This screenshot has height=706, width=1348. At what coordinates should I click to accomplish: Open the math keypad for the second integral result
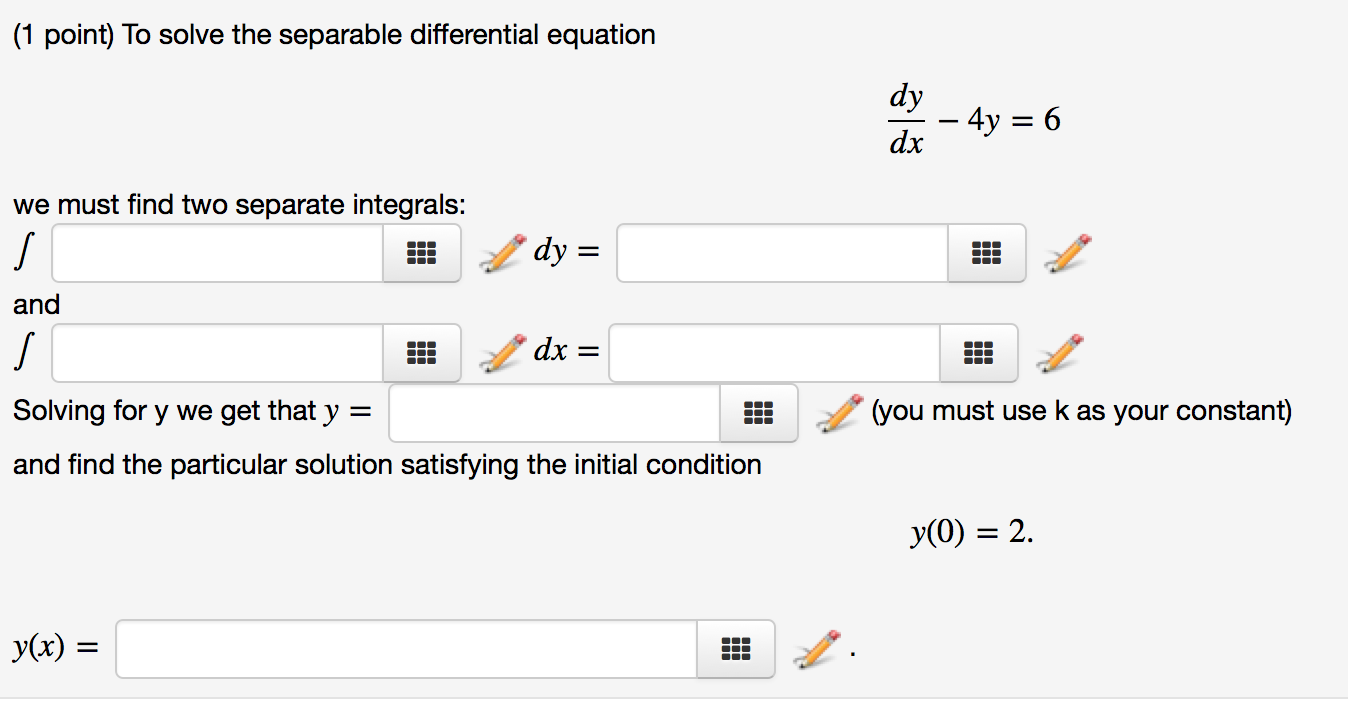(978, 353)
